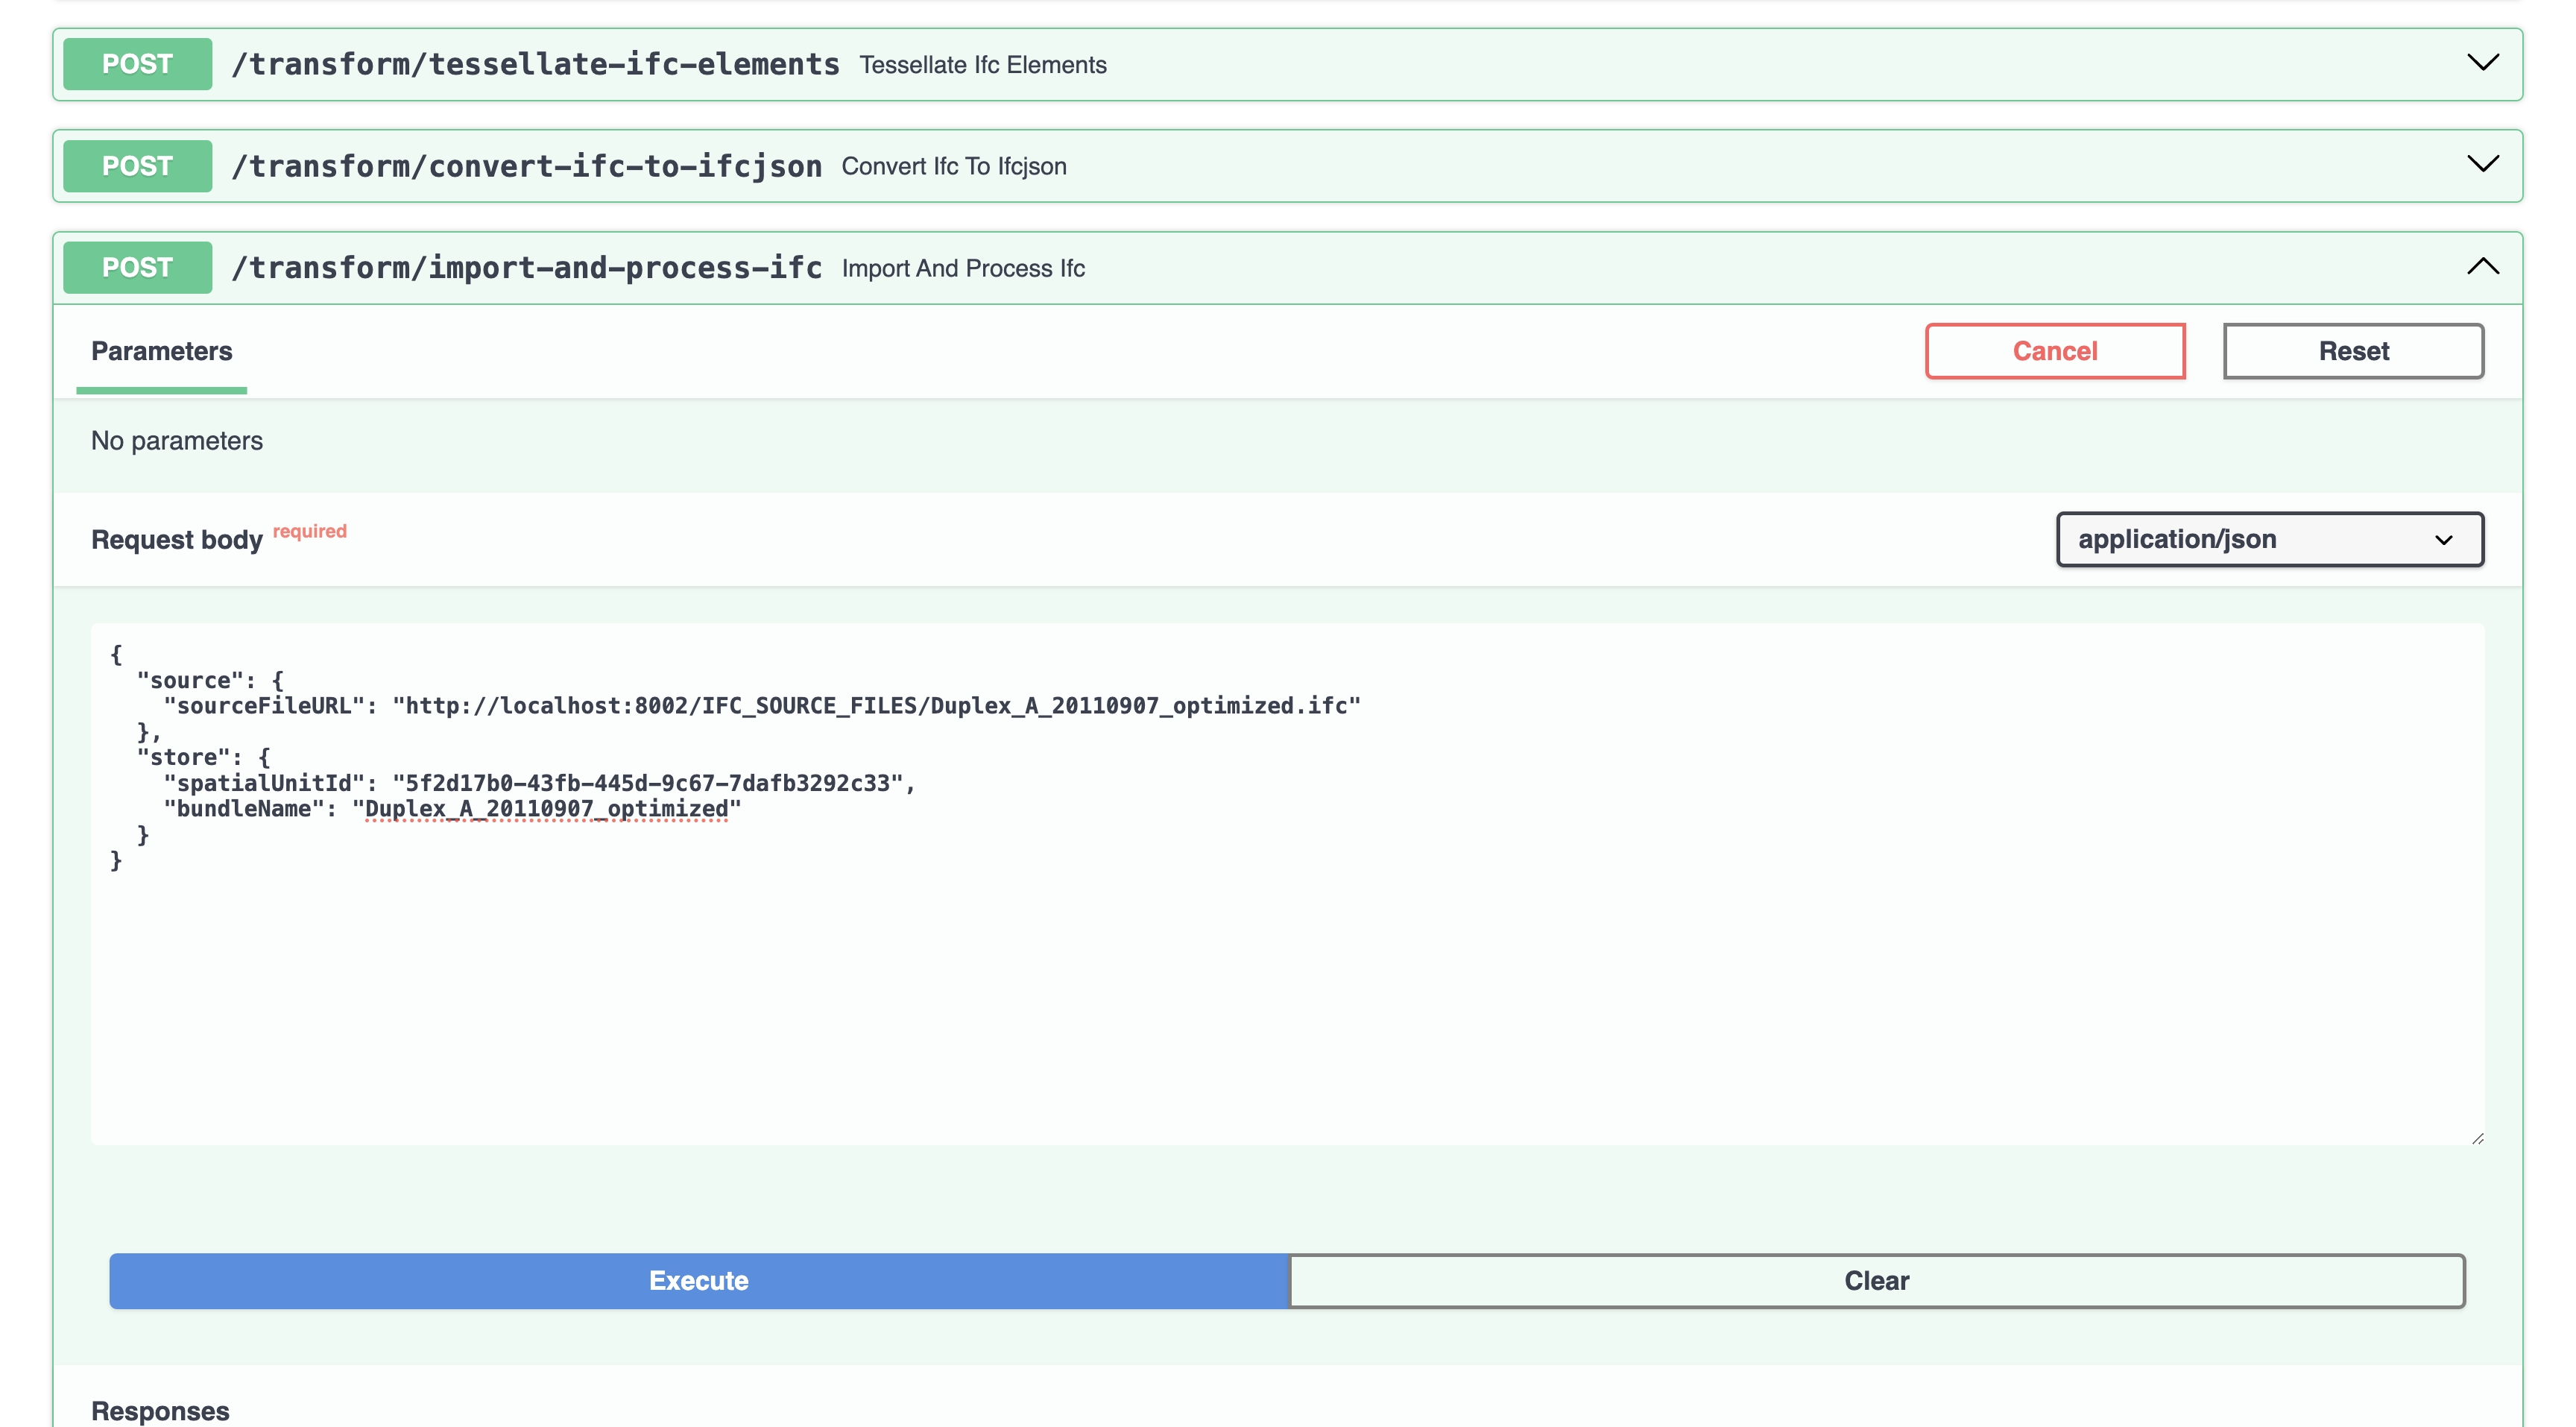Expand the tessellate-ifc-elements endpoint chevron

coord(2482,63)
